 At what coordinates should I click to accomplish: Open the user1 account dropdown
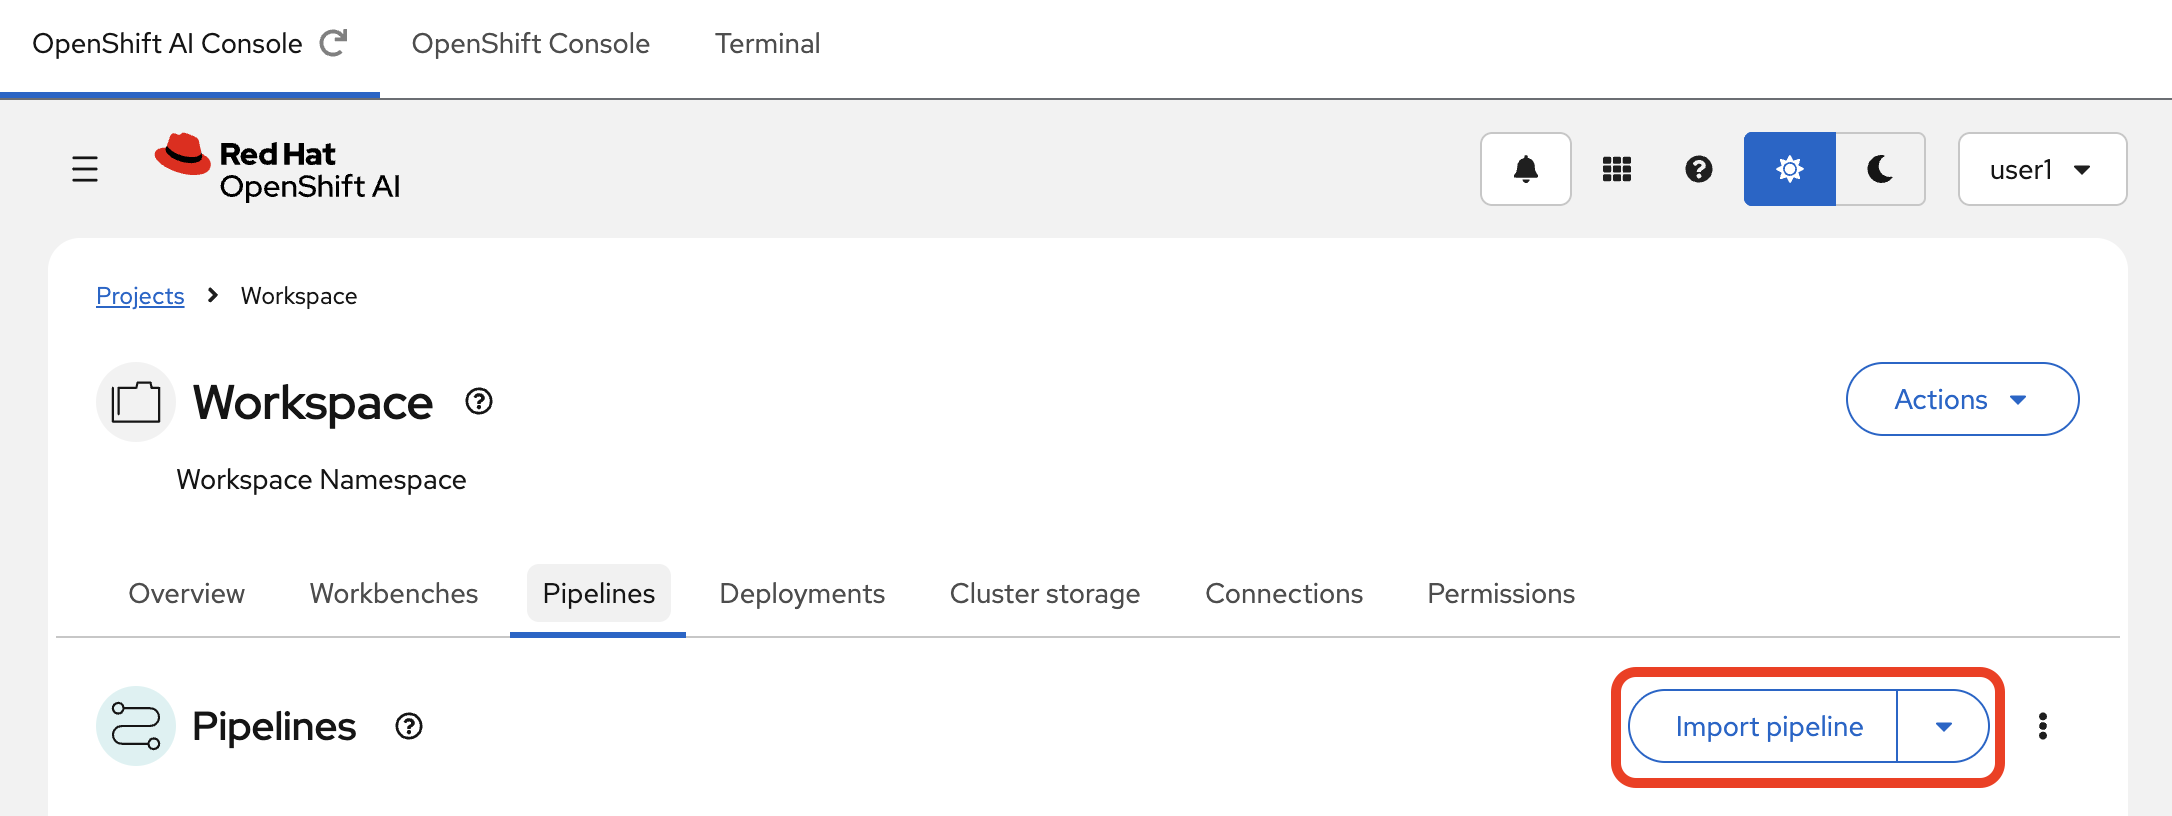click(2041, 169)
